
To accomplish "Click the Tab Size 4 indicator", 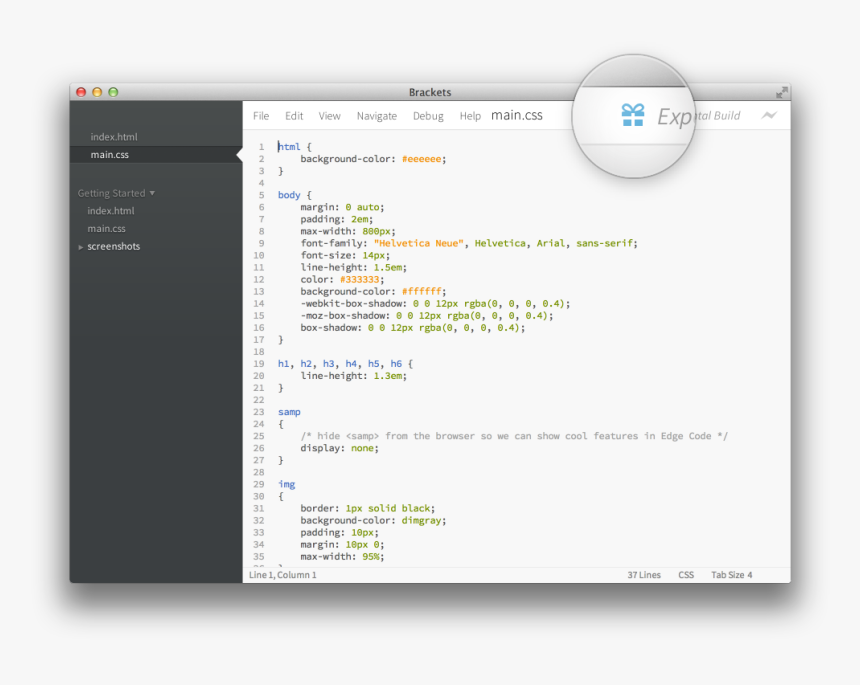I will point(732,575).
